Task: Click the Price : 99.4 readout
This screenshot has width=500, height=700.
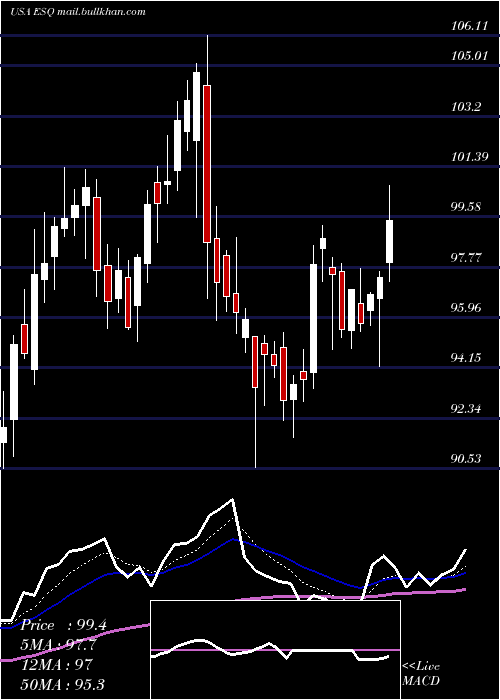Action: coord(63,625)
